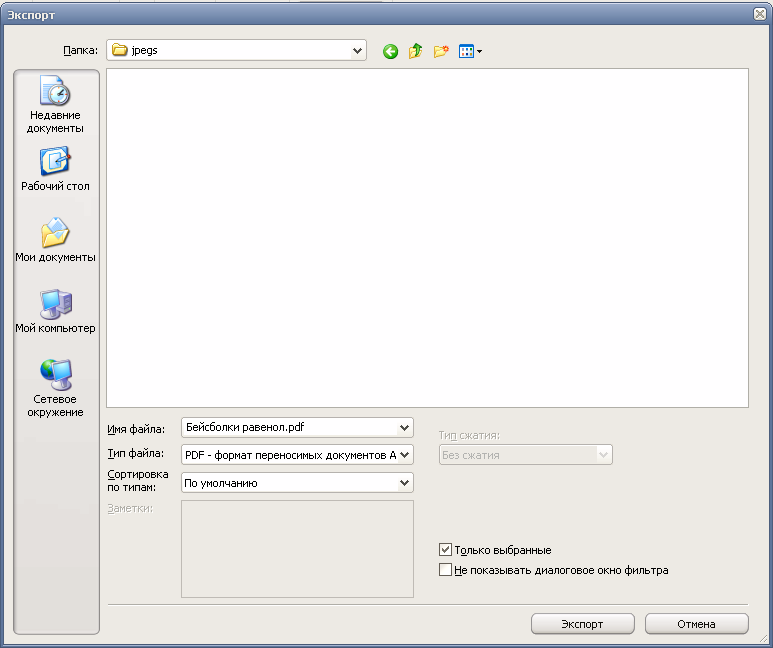Go back using the green arrow icon
The image size is (773, 648).
[390, 51]
